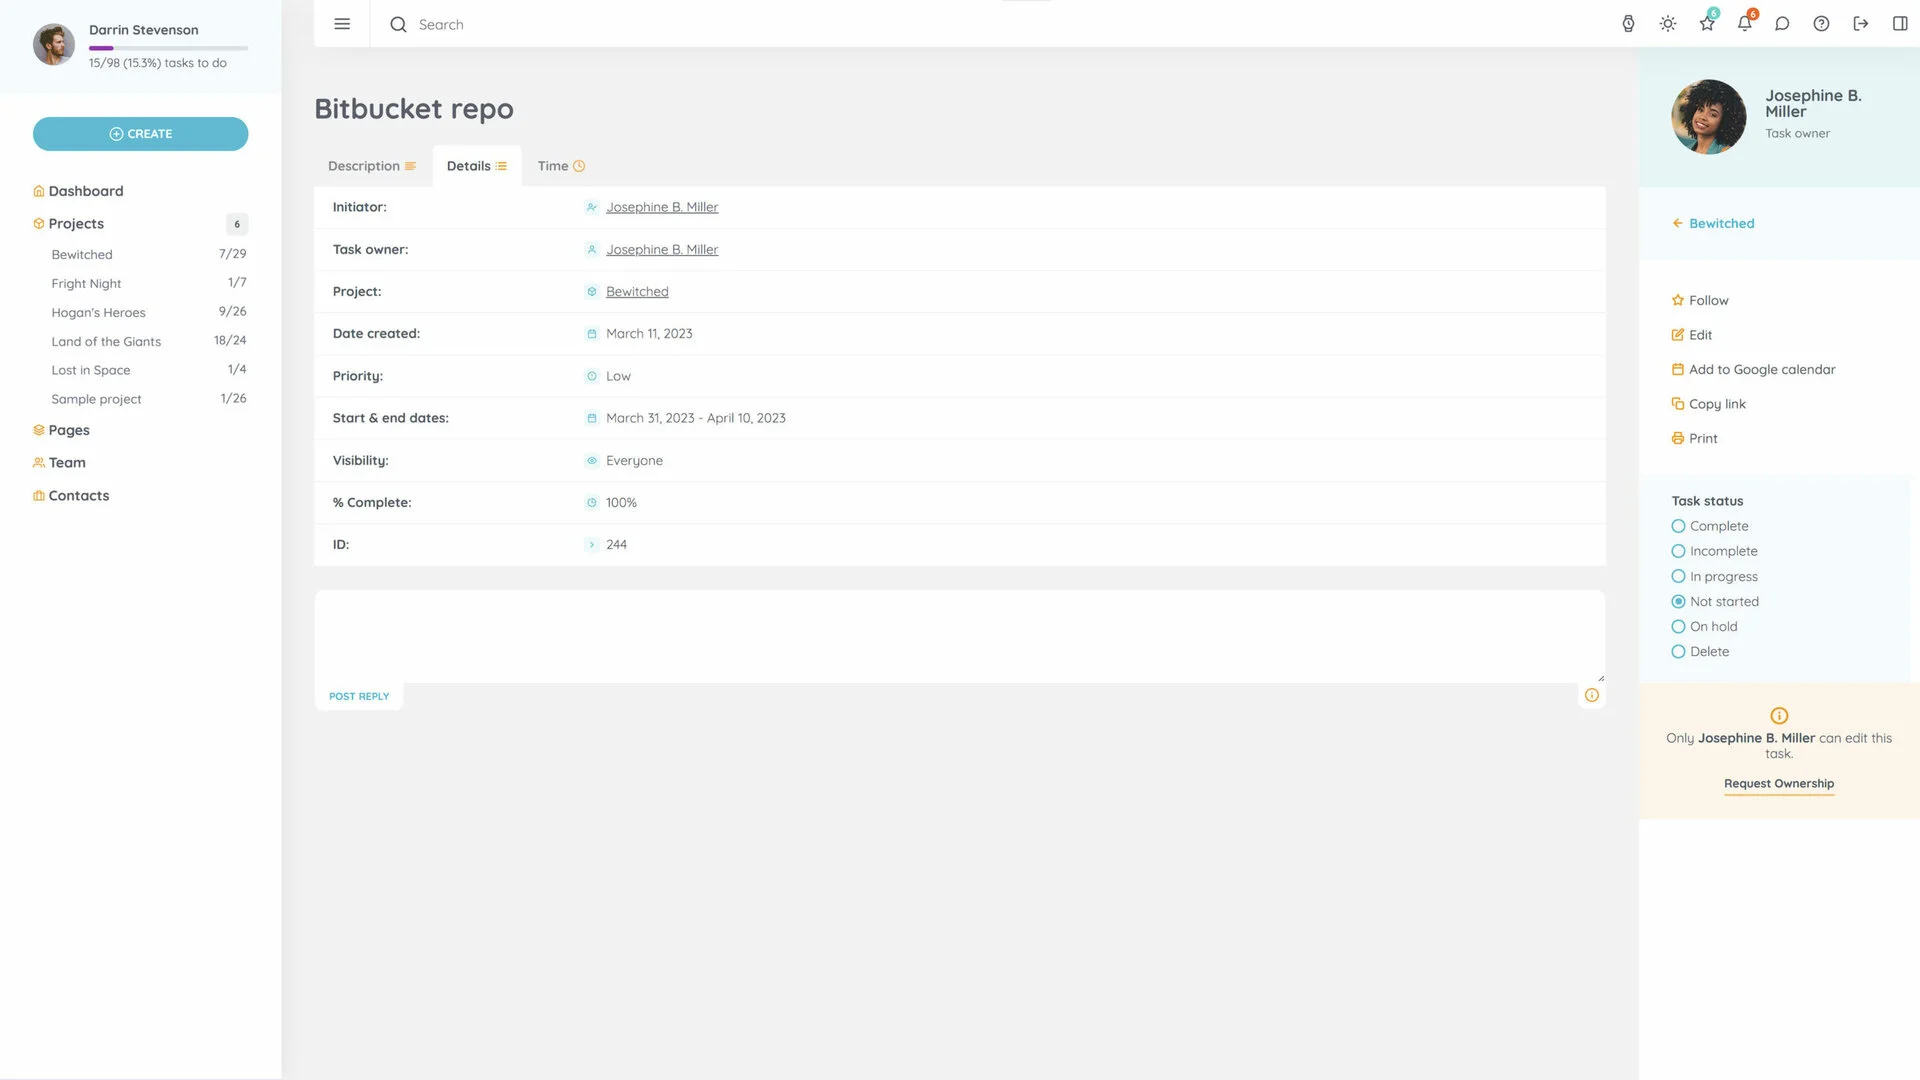Choose On hold task status
Image resolution: width=1920 pixels, height=1080 pixels.
tap(1678, 627)
